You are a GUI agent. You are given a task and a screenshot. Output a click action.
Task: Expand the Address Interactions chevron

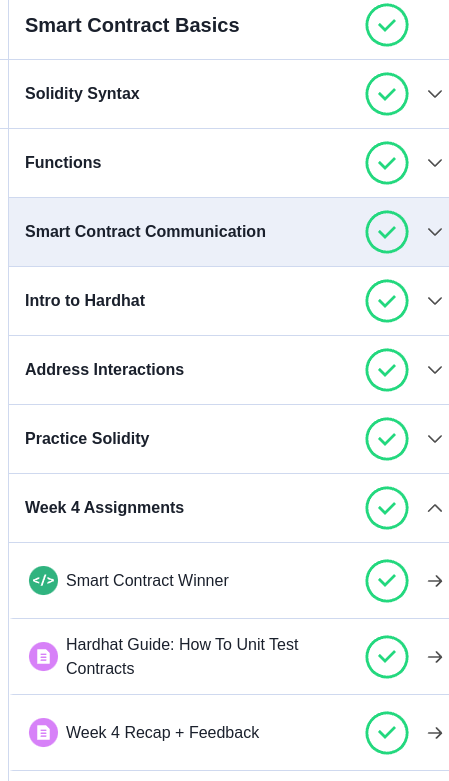click(x=435, y=370)
